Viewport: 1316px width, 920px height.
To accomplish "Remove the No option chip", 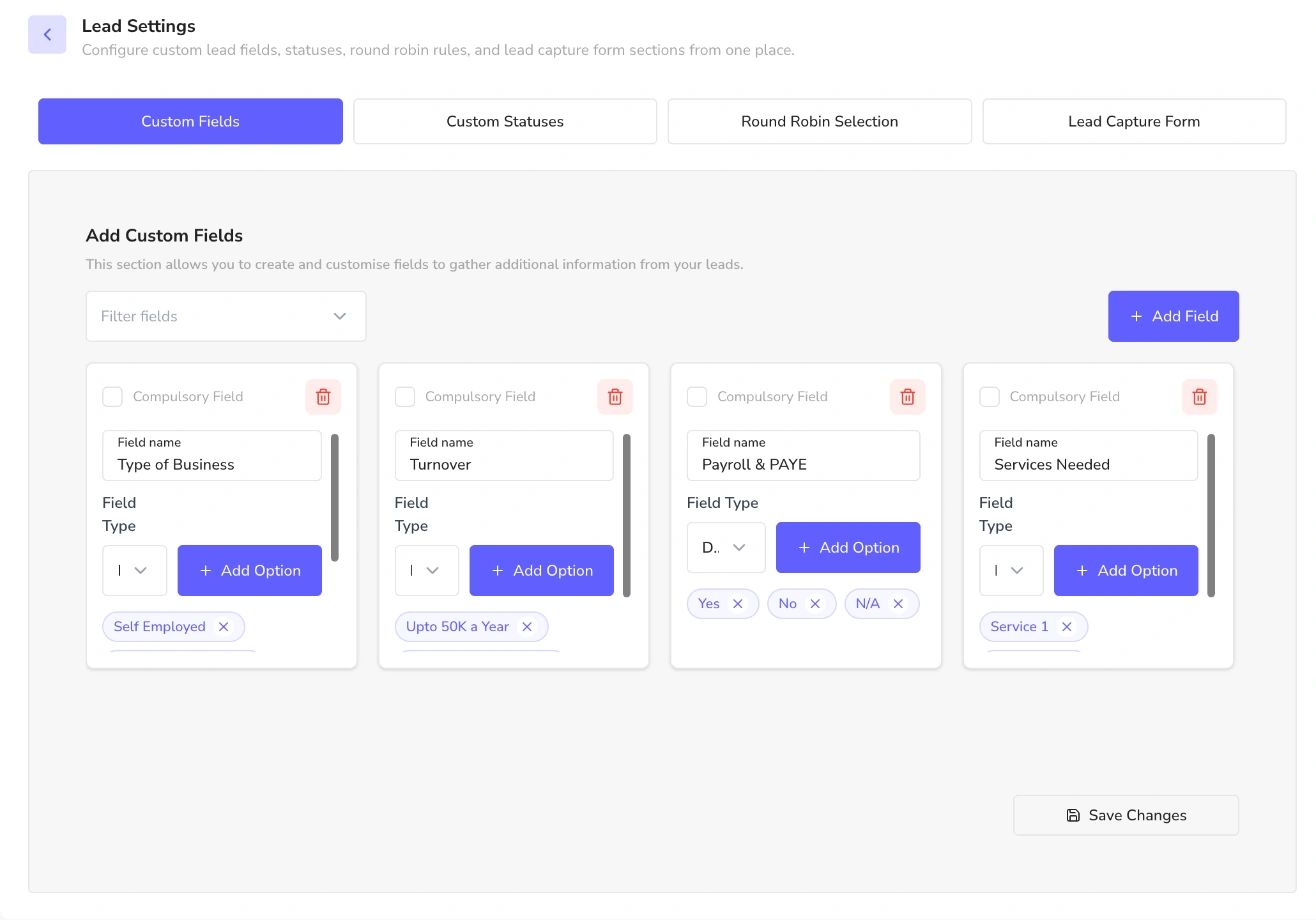I will [x=815, y=604].
